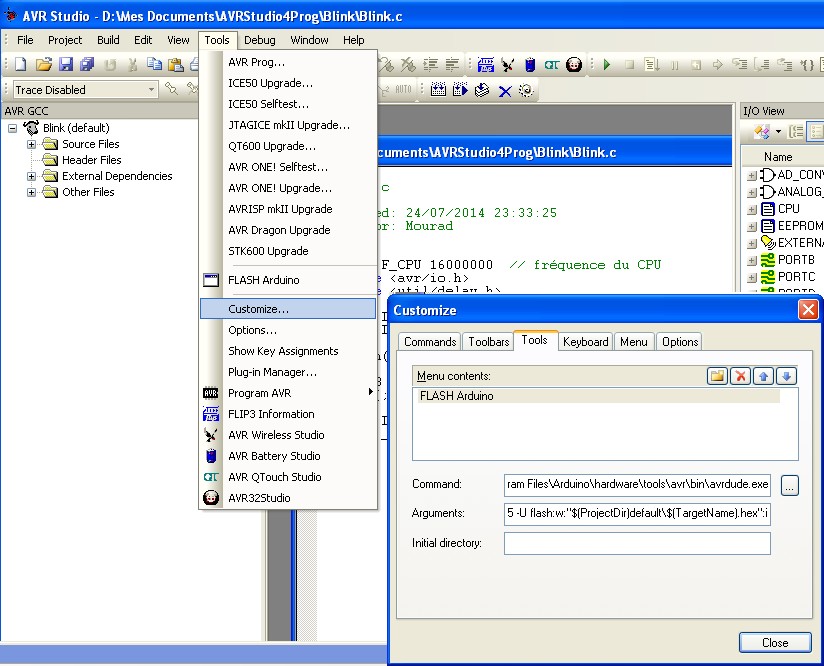Collapse the Blink (default) project node
Image resolution: width=824 pixels, height=666 pixels.
(13, 128)
